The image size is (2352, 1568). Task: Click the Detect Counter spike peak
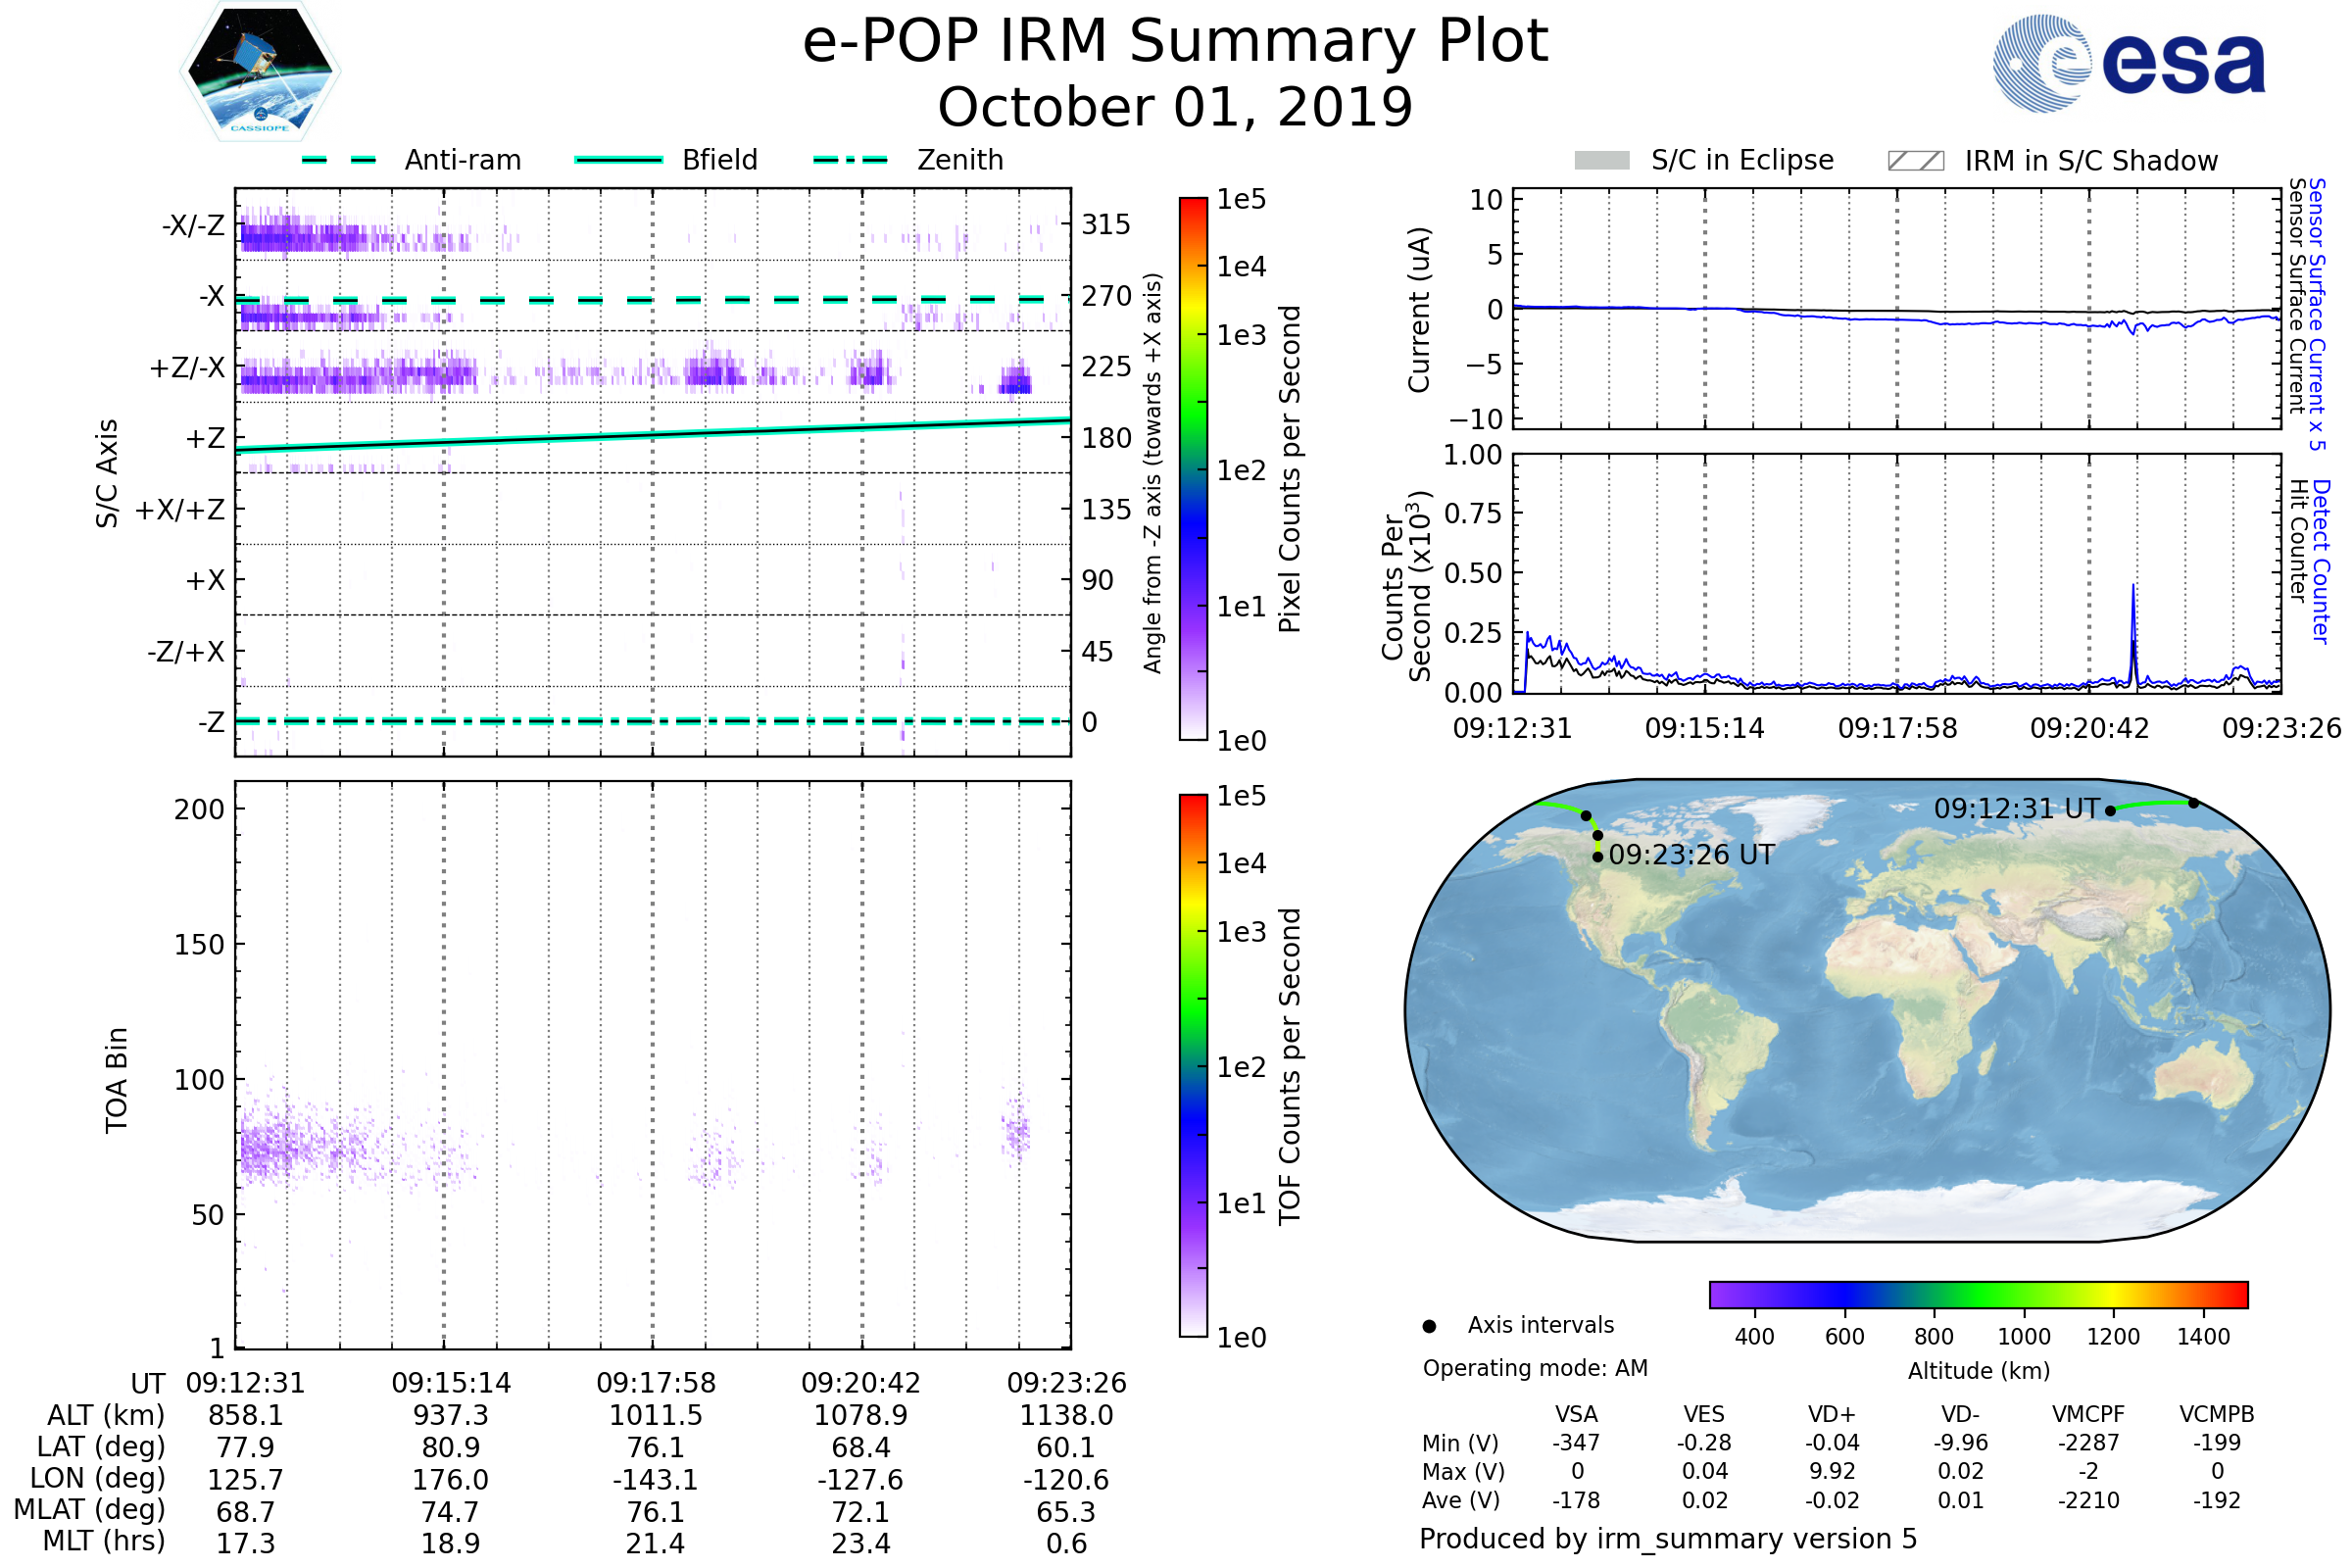[2133, 588]
